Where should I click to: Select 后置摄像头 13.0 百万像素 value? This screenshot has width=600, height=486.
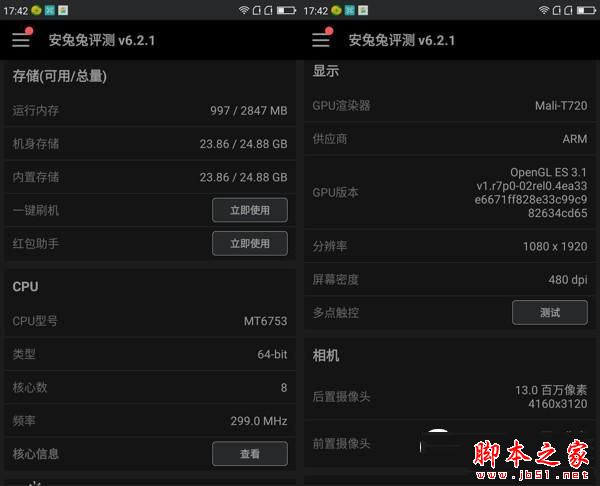click(551, 390)
